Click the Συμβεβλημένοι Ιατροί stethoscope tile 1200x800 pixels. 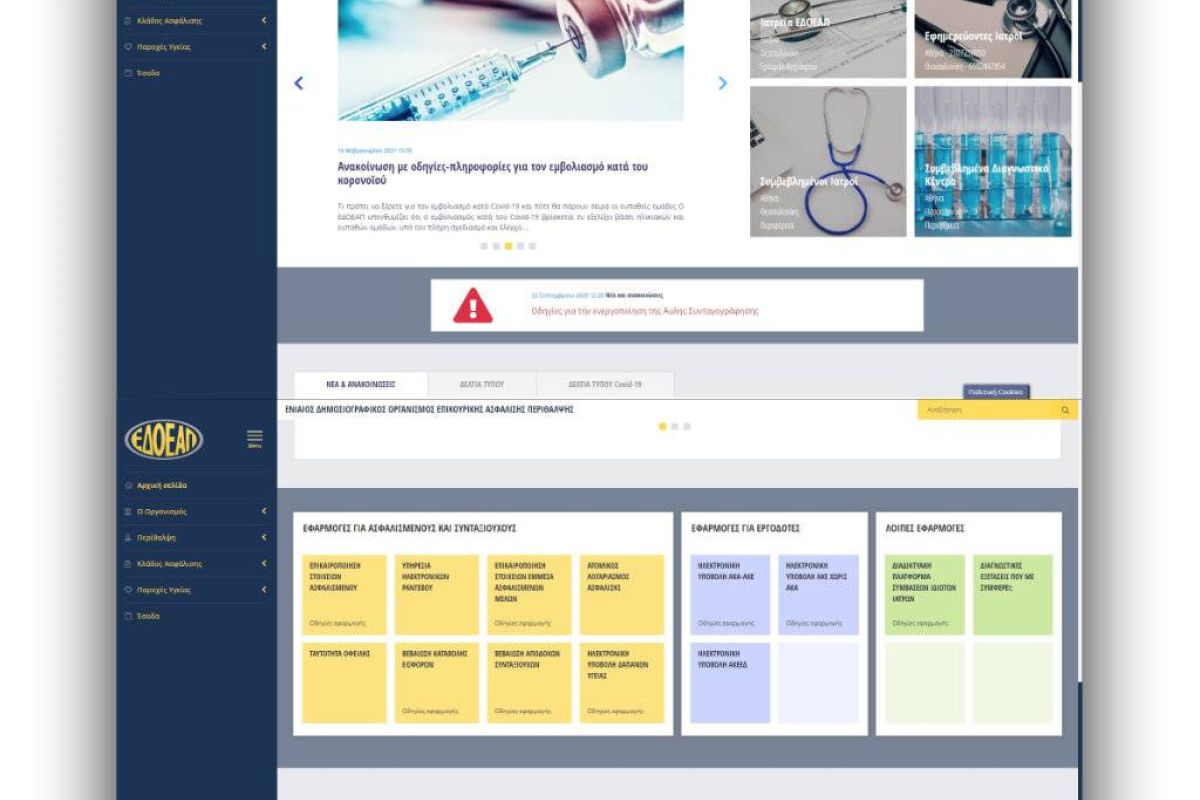(828, 161)
